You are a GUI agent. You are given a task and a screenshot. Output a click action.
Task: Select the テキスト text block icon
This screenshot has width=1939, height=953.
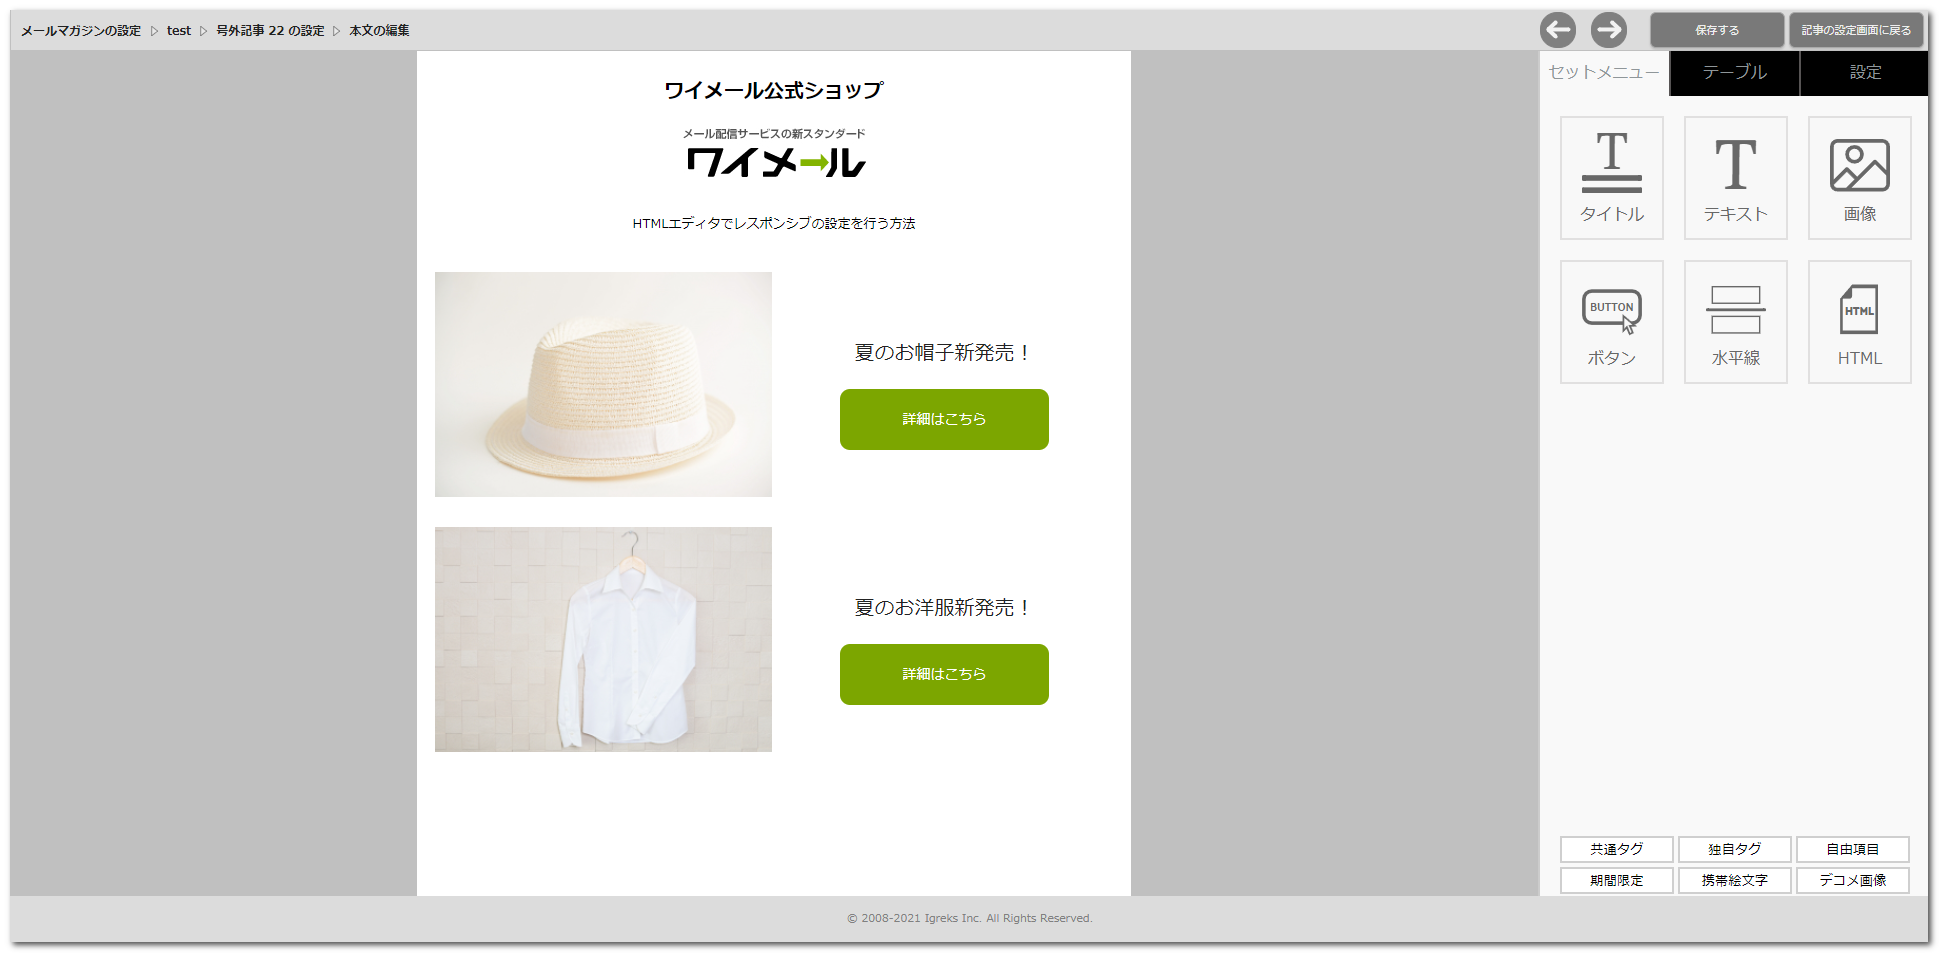pos(1735,178)
